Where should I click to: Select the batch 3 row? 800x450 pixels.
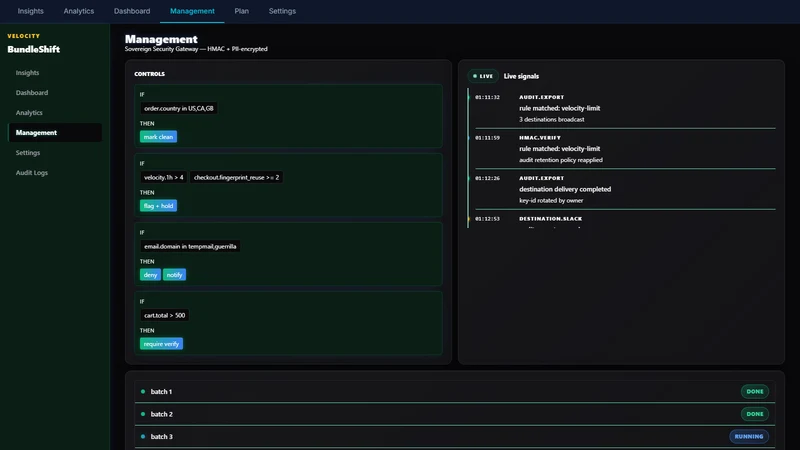(455, 436)
